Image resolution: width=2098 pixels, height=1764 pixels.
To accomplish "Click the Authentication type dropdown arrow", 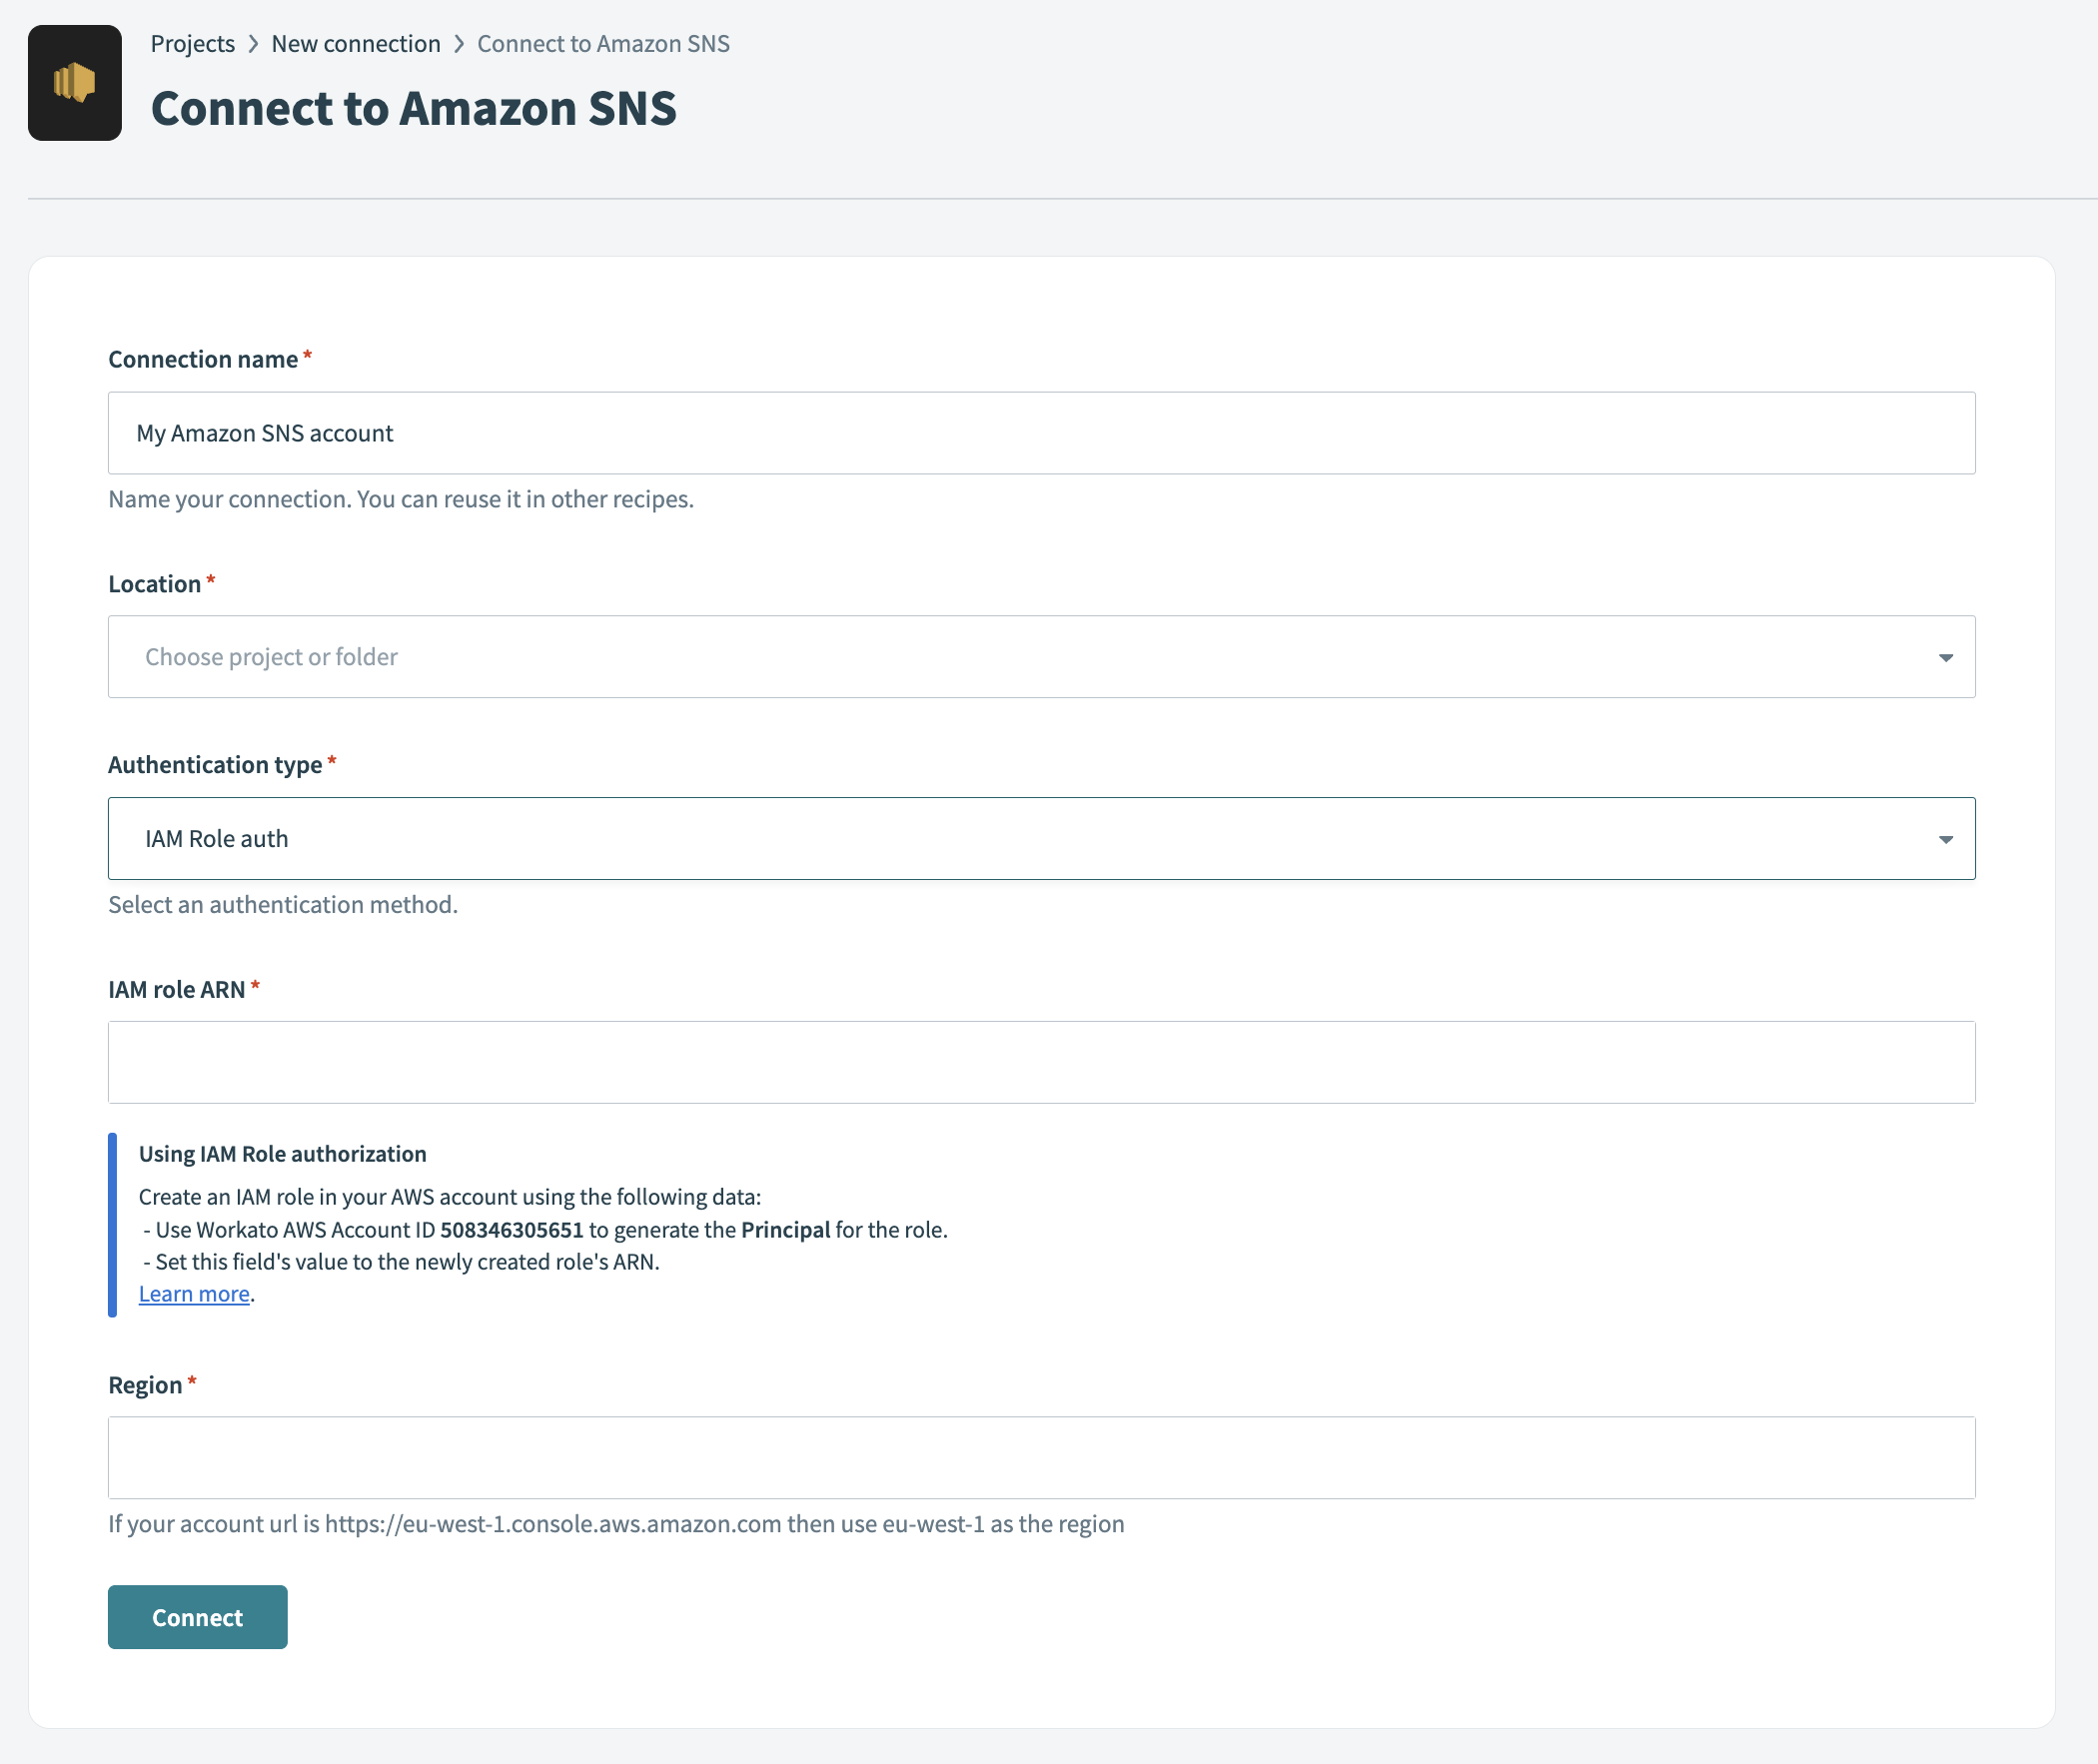I will (x=1945, y=840).
